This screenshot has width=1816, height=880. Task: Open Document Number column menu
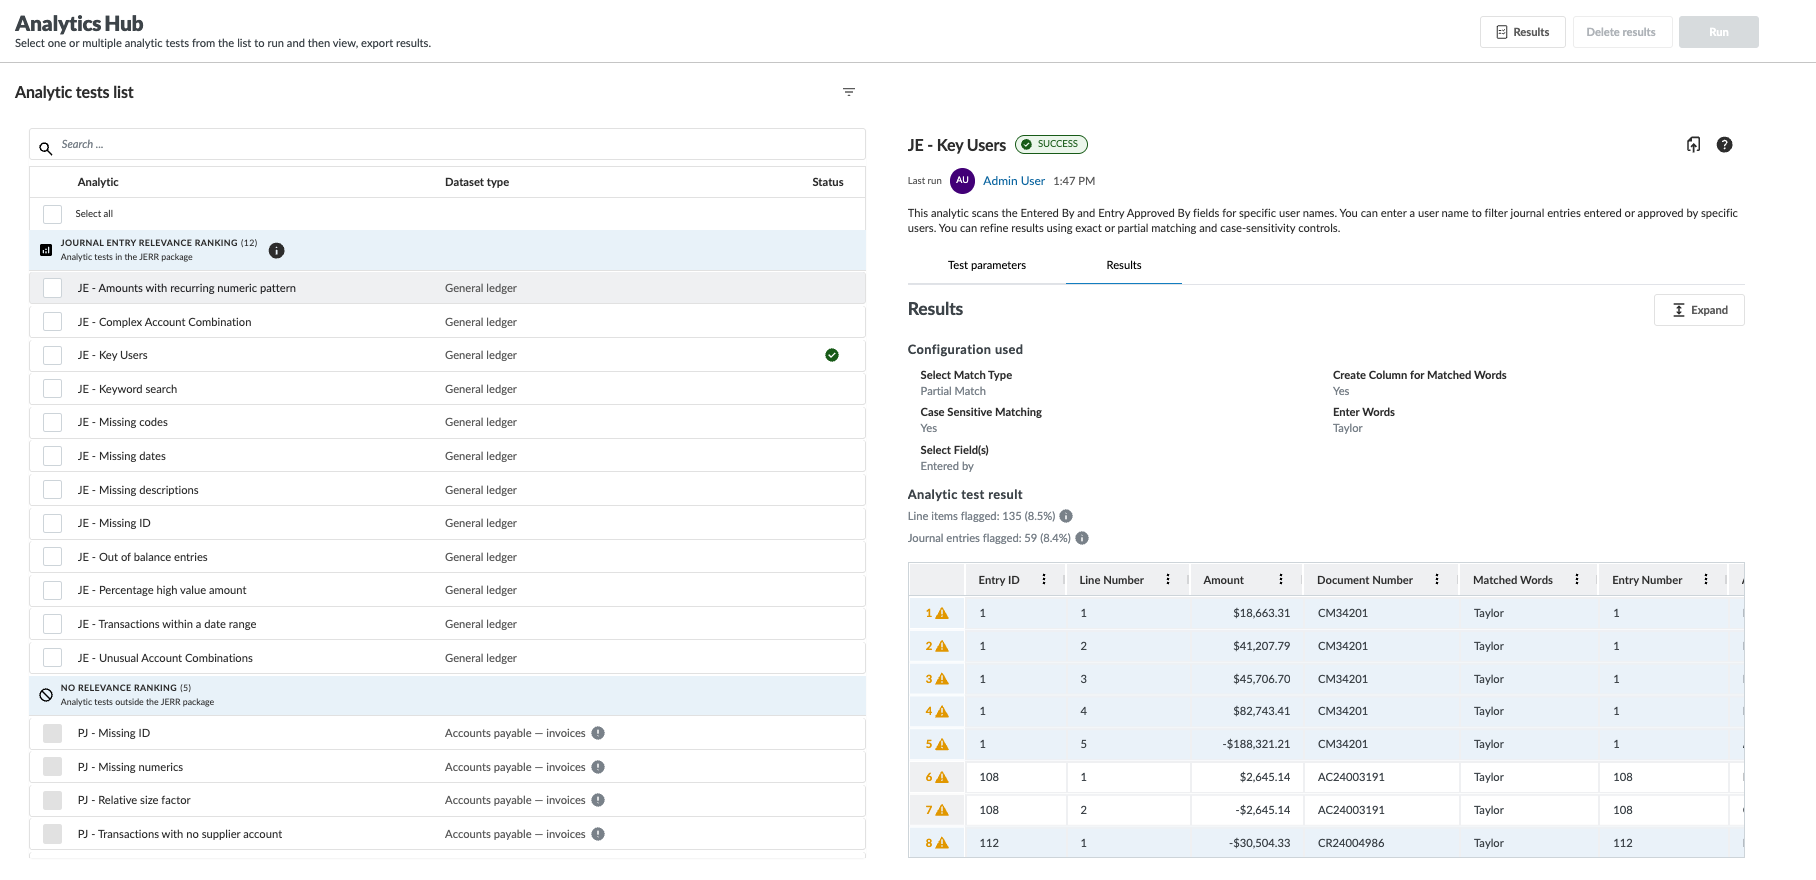1437,579
